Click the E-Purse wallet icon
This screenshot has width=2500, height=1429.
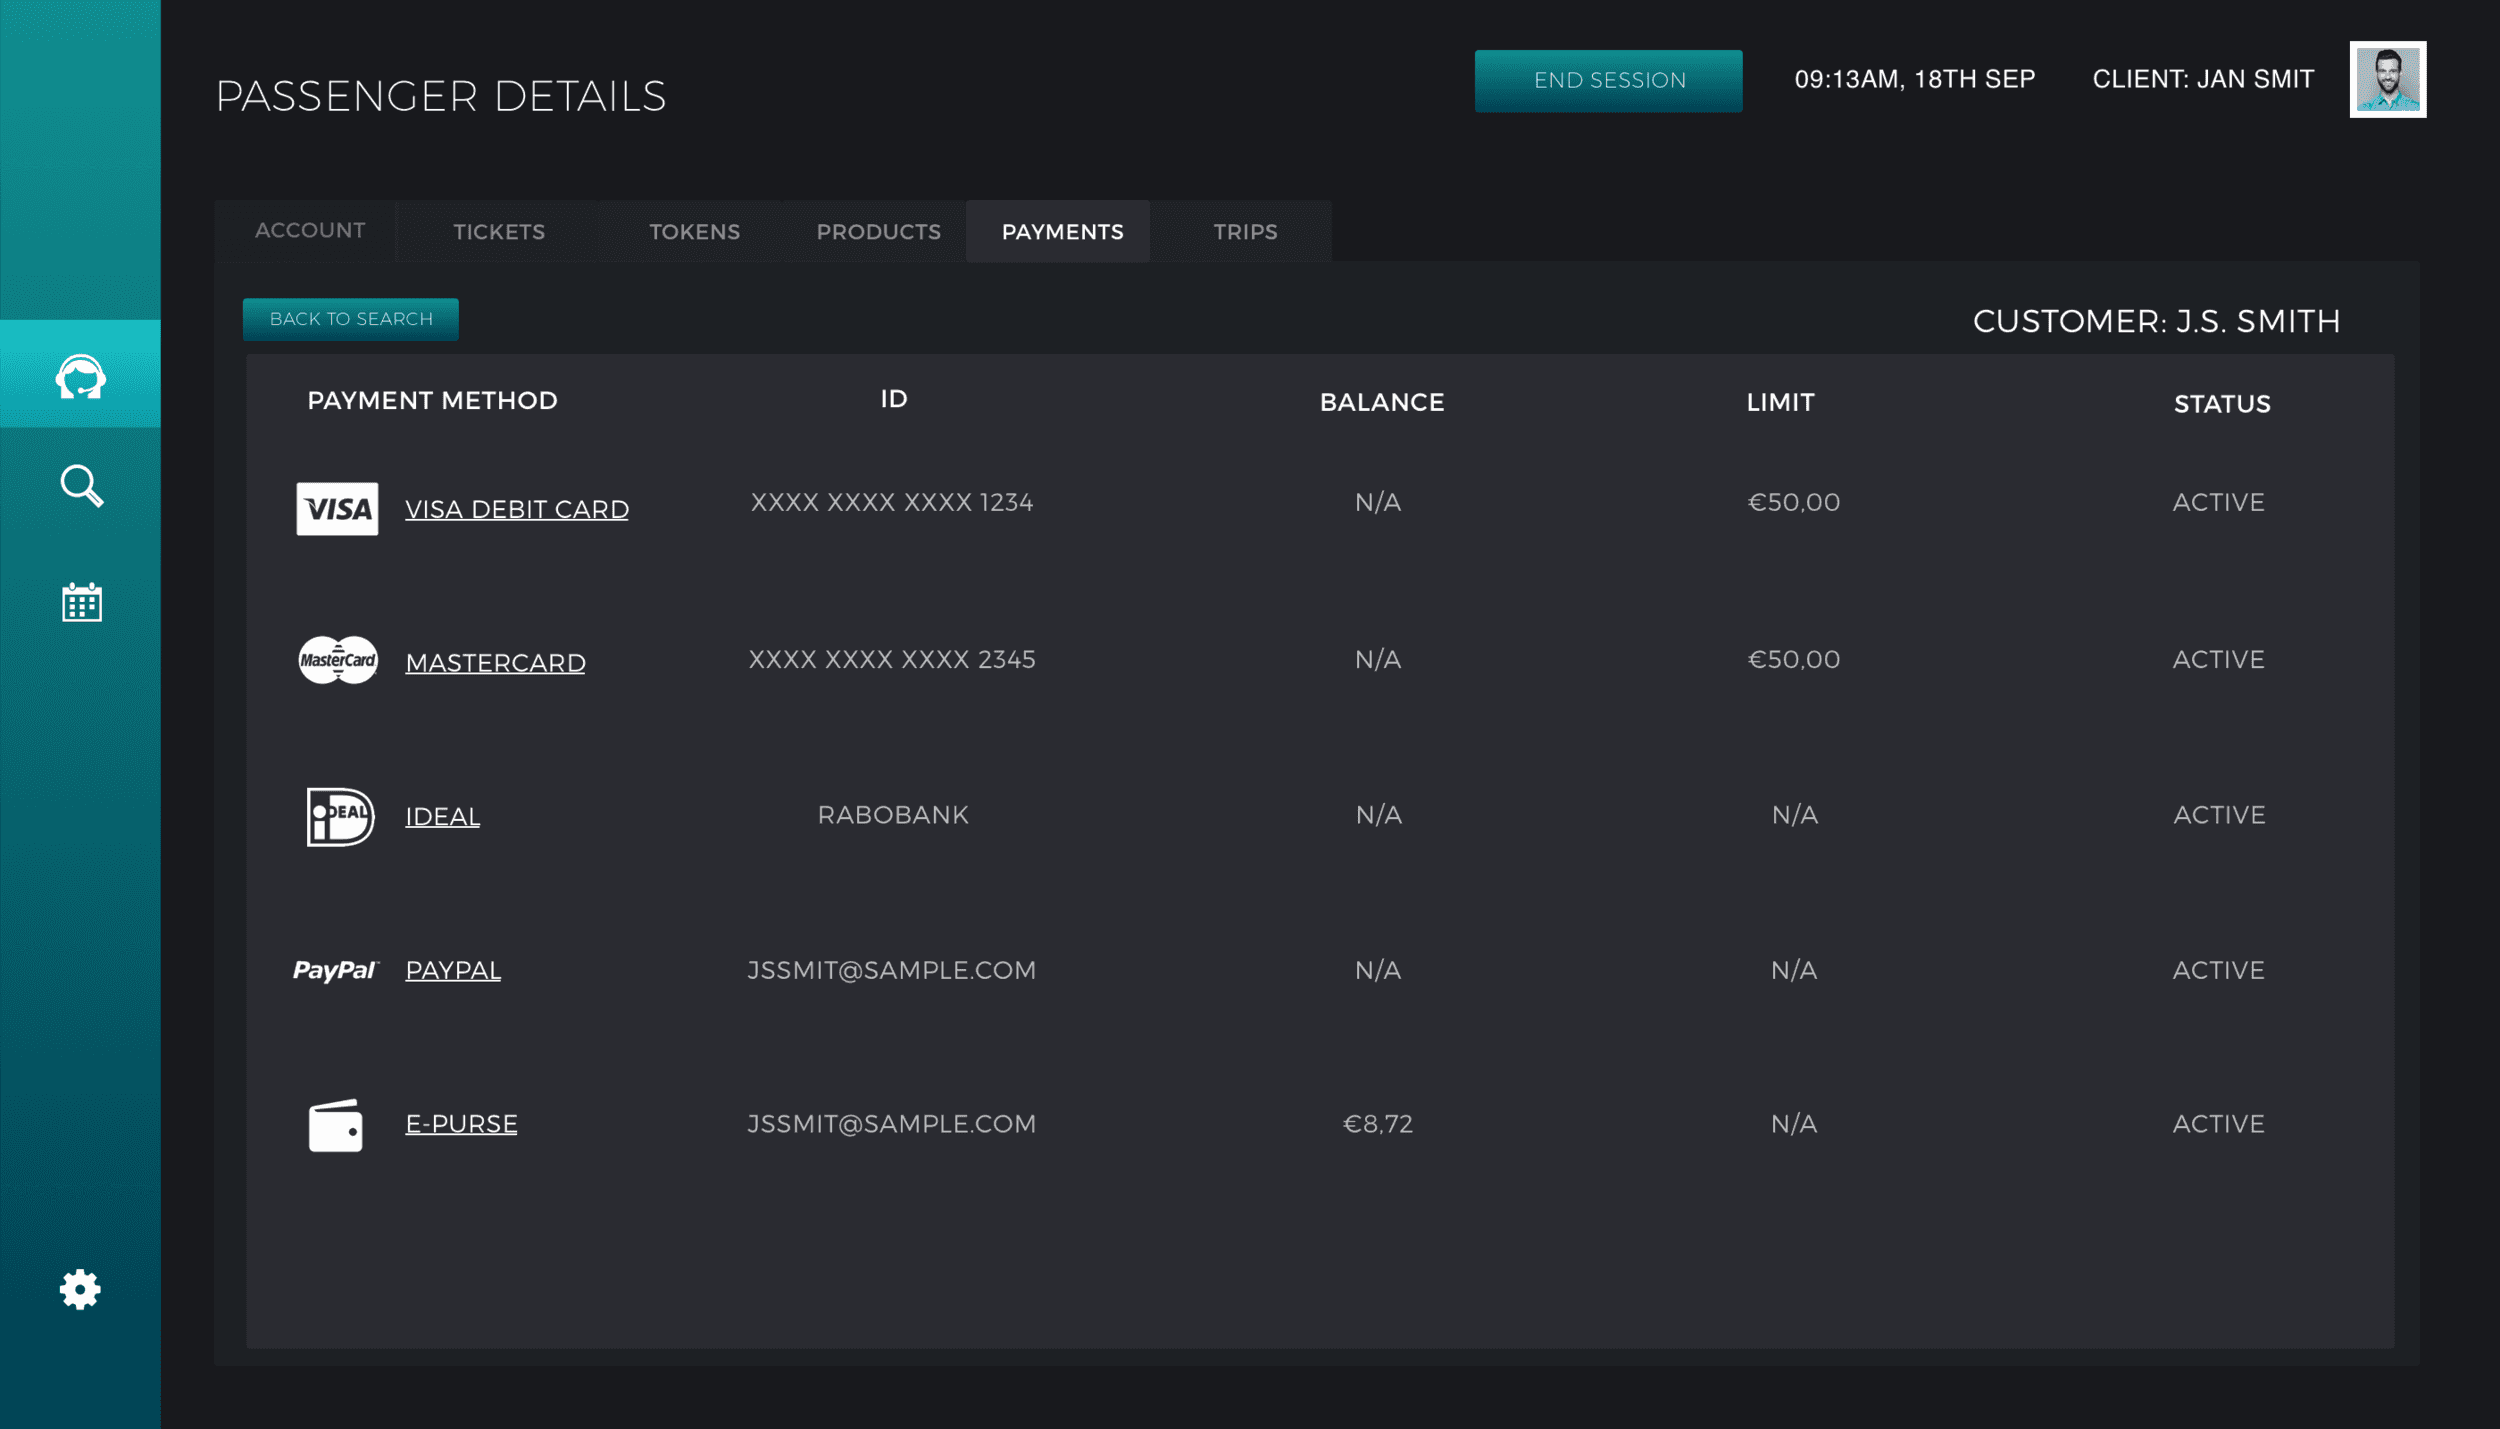pos(335,1125)
